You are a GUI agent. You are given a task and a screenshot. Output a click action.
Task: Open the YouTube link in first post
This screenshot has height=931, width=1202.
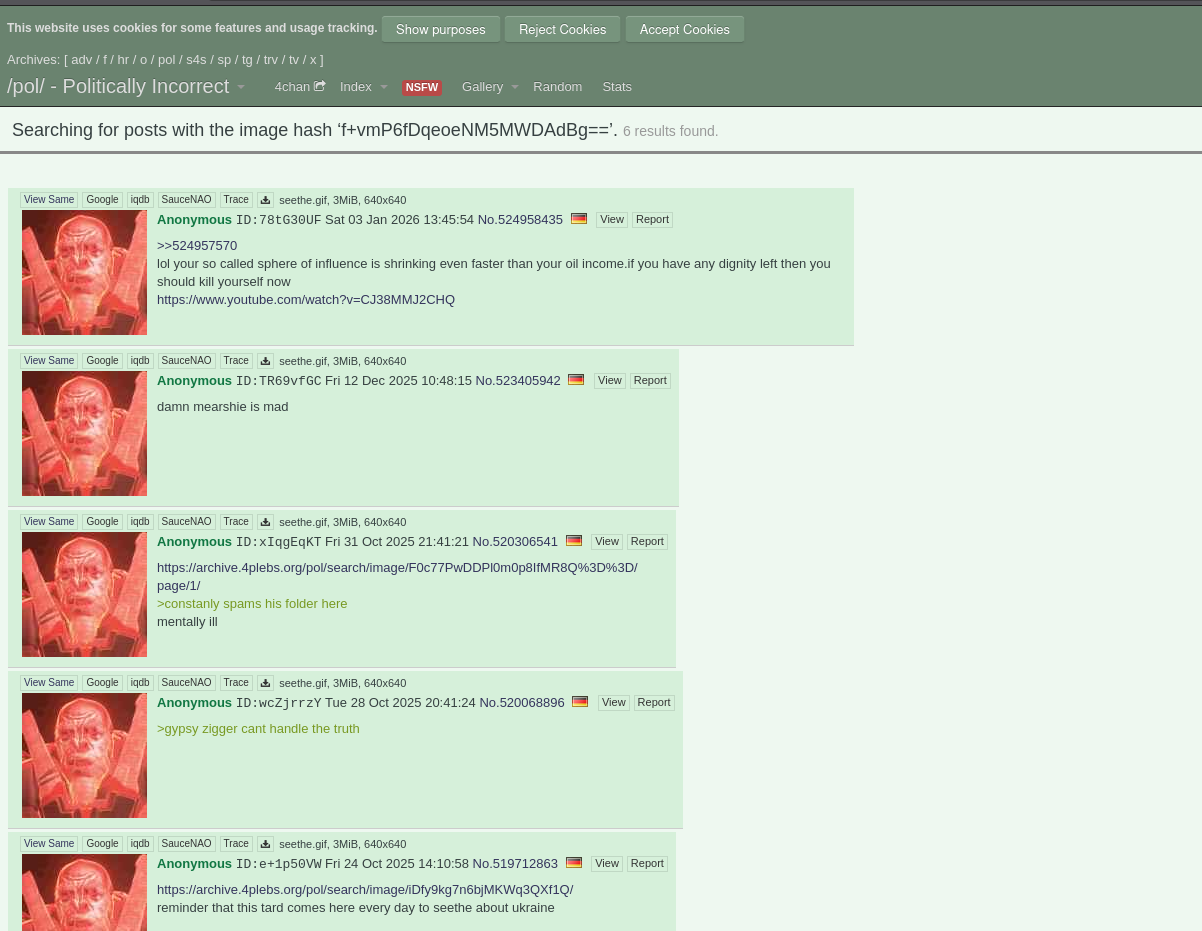pos(306,300)
